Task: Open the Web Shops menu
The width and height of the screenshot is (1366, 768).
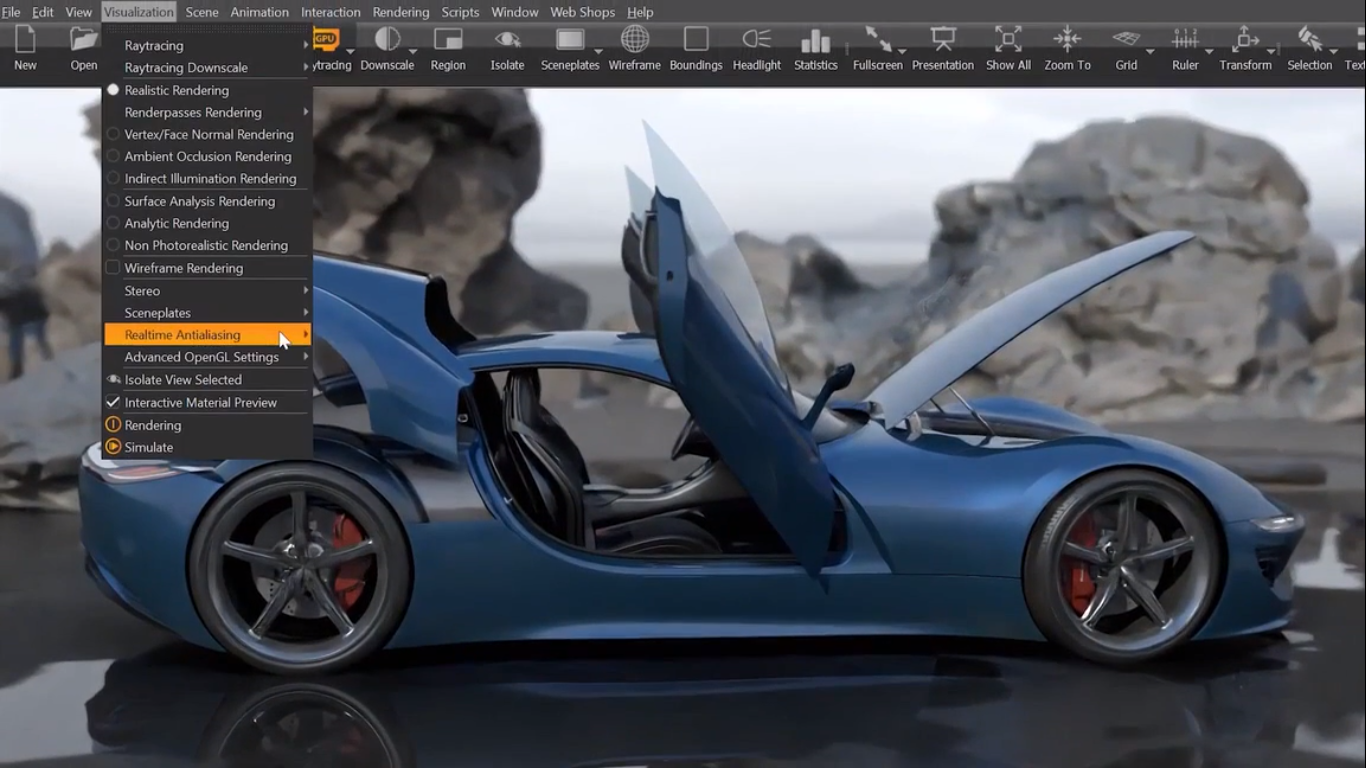Action: pyautogui.click(x=583, y=12)
